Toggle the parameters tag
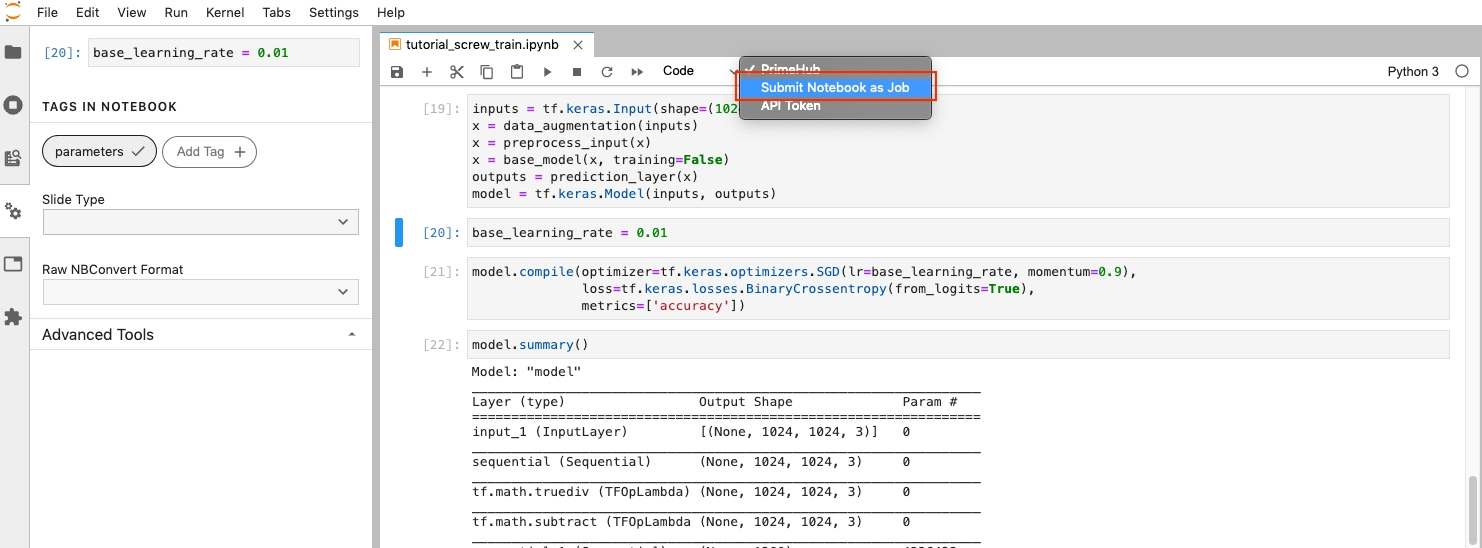Screen dimensions: 1482x548 (99, 152)
